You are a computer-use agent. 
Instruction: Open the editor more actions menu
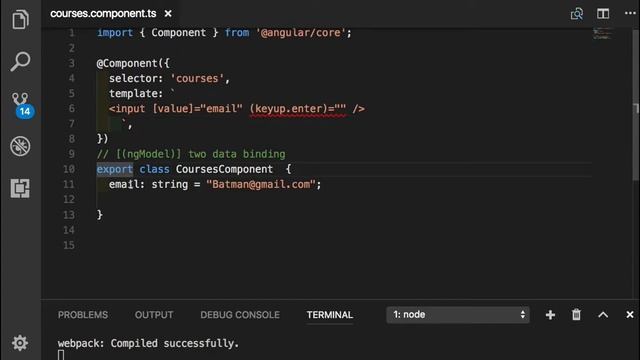630,13
